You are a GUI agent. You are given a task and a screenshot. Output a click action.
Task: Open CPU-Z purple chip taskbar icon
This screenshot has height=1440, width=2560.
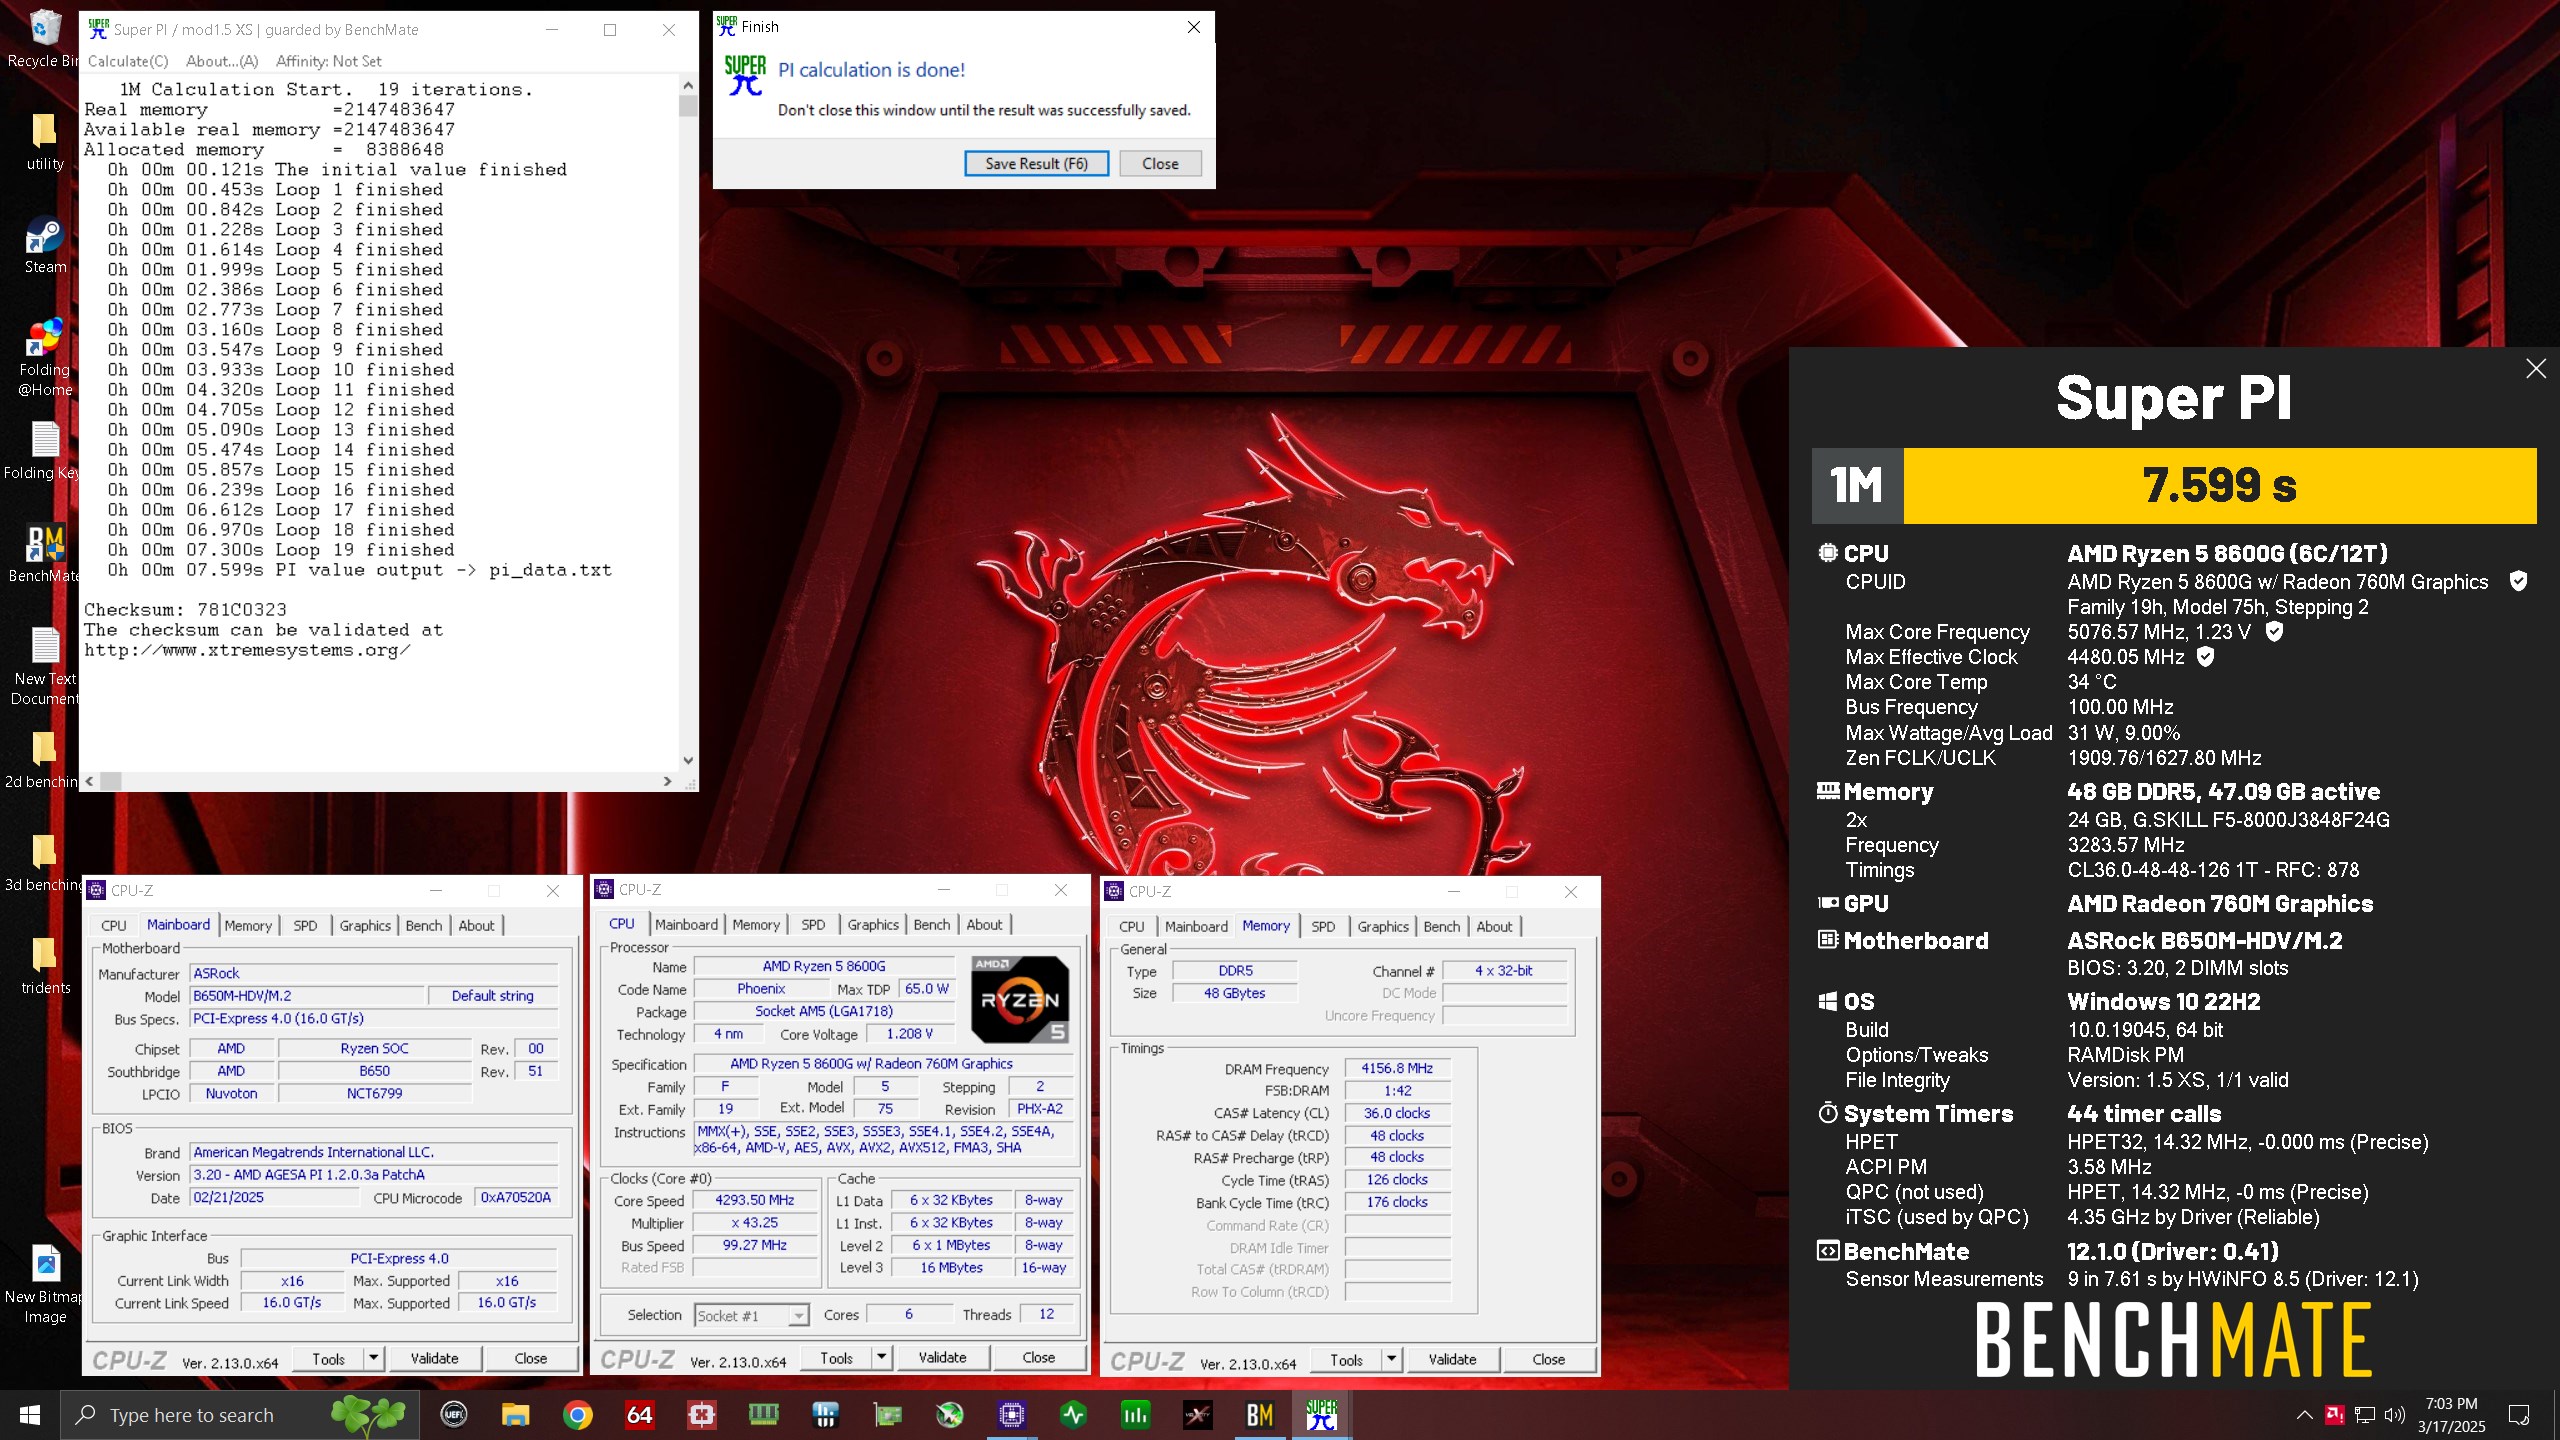pos(1011,1415)
